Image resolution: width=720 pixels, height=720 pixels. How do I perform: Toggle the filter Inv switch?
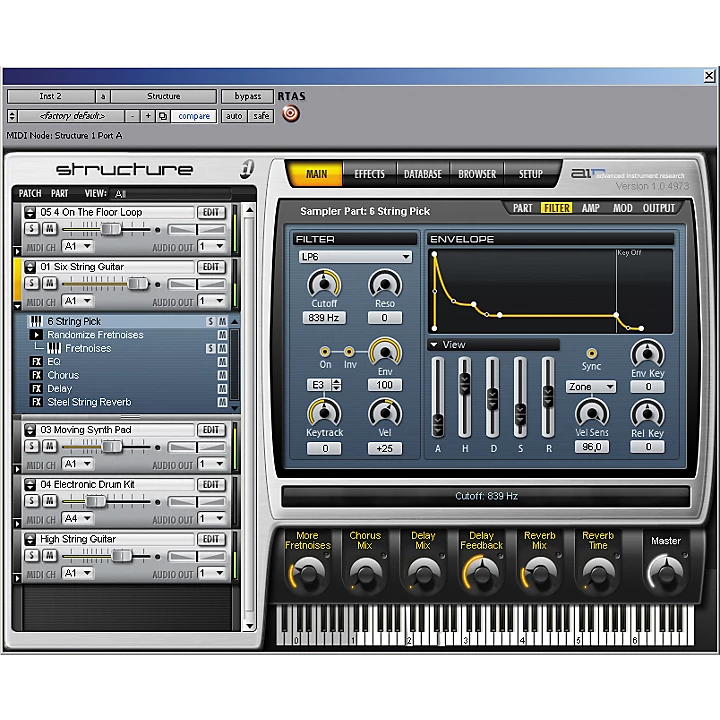point(349,352)
